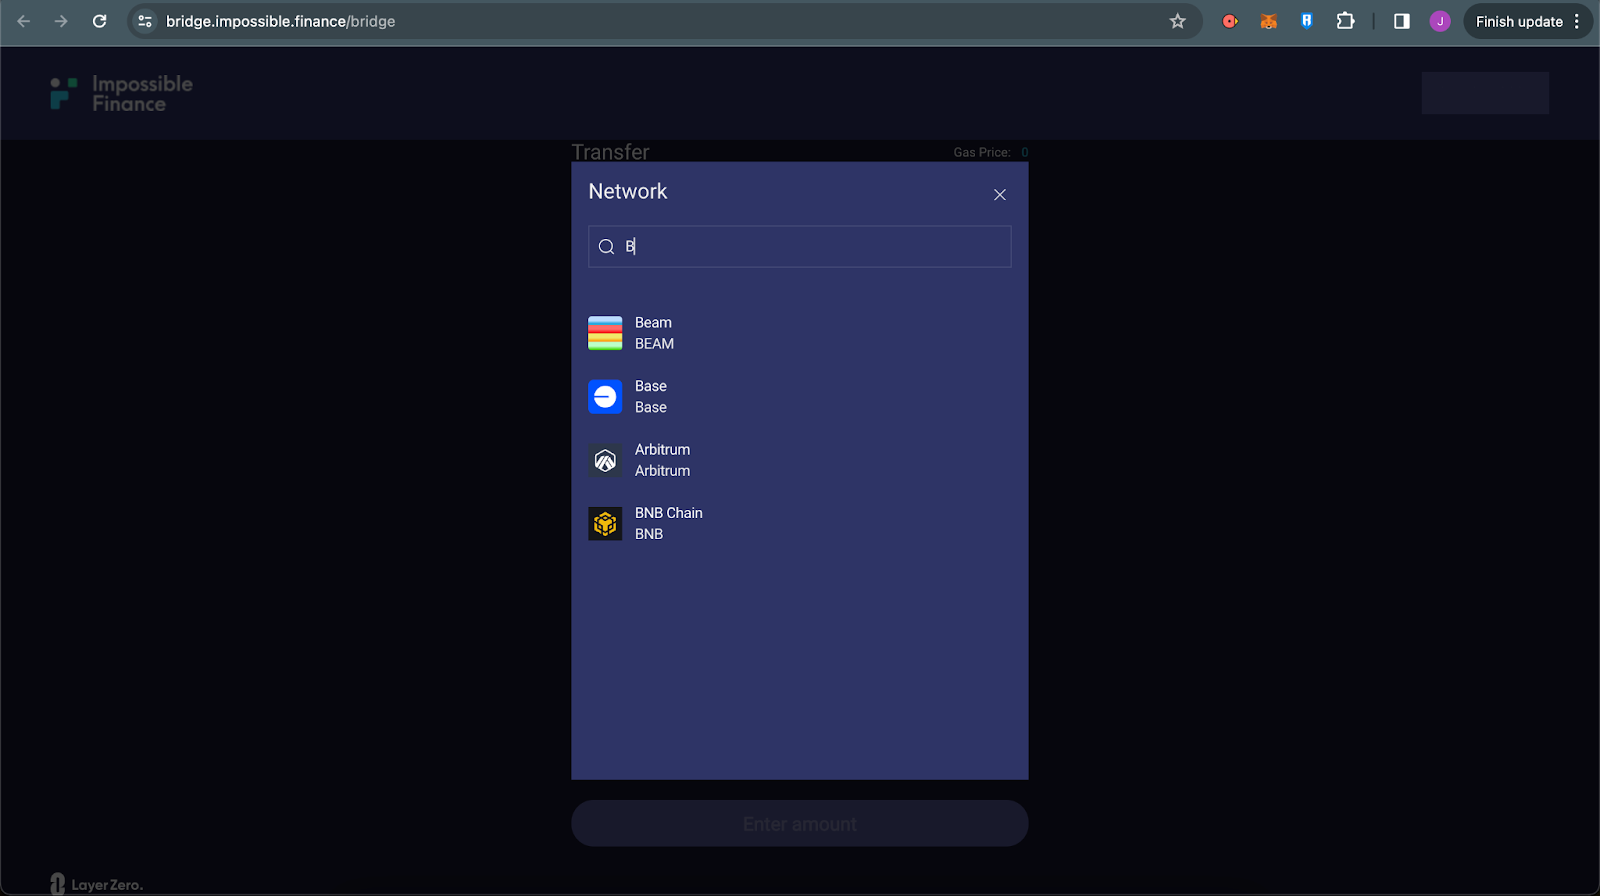The height and width of the screenshot is (896, 1600).
Task: Open the blue shield extension
Action: (1306, 21)
